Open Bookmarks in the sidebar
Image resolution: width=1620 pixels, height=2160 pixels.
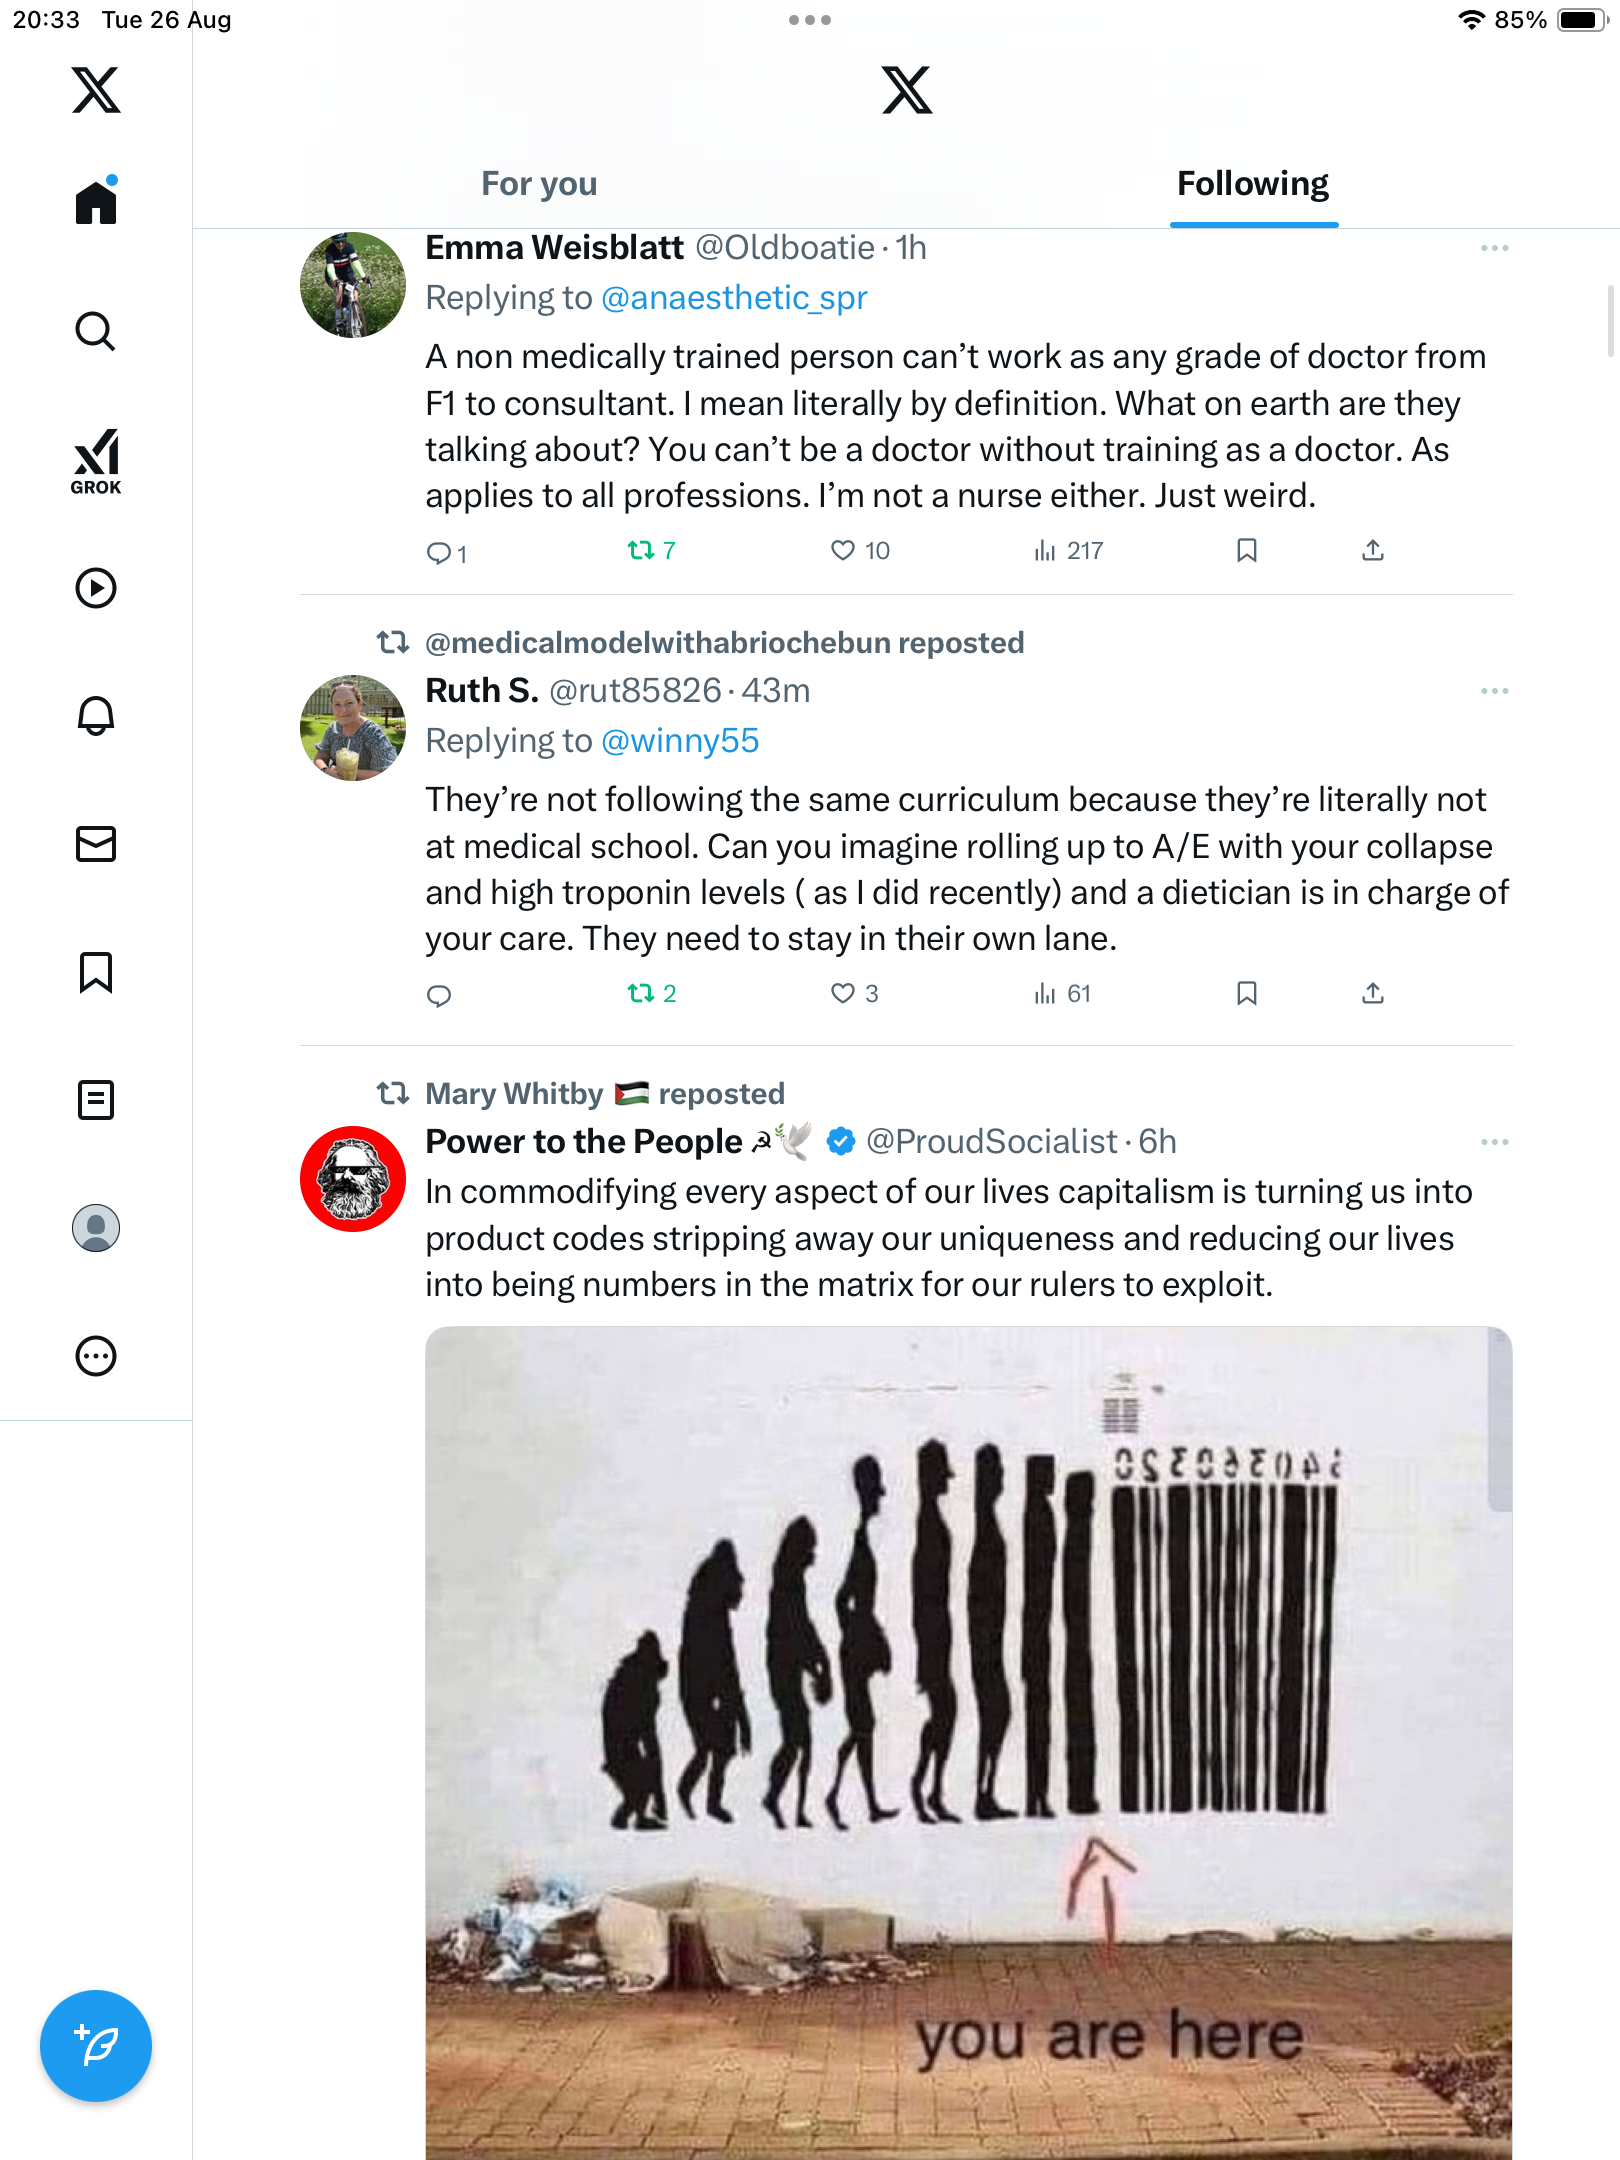pos(96,972)
